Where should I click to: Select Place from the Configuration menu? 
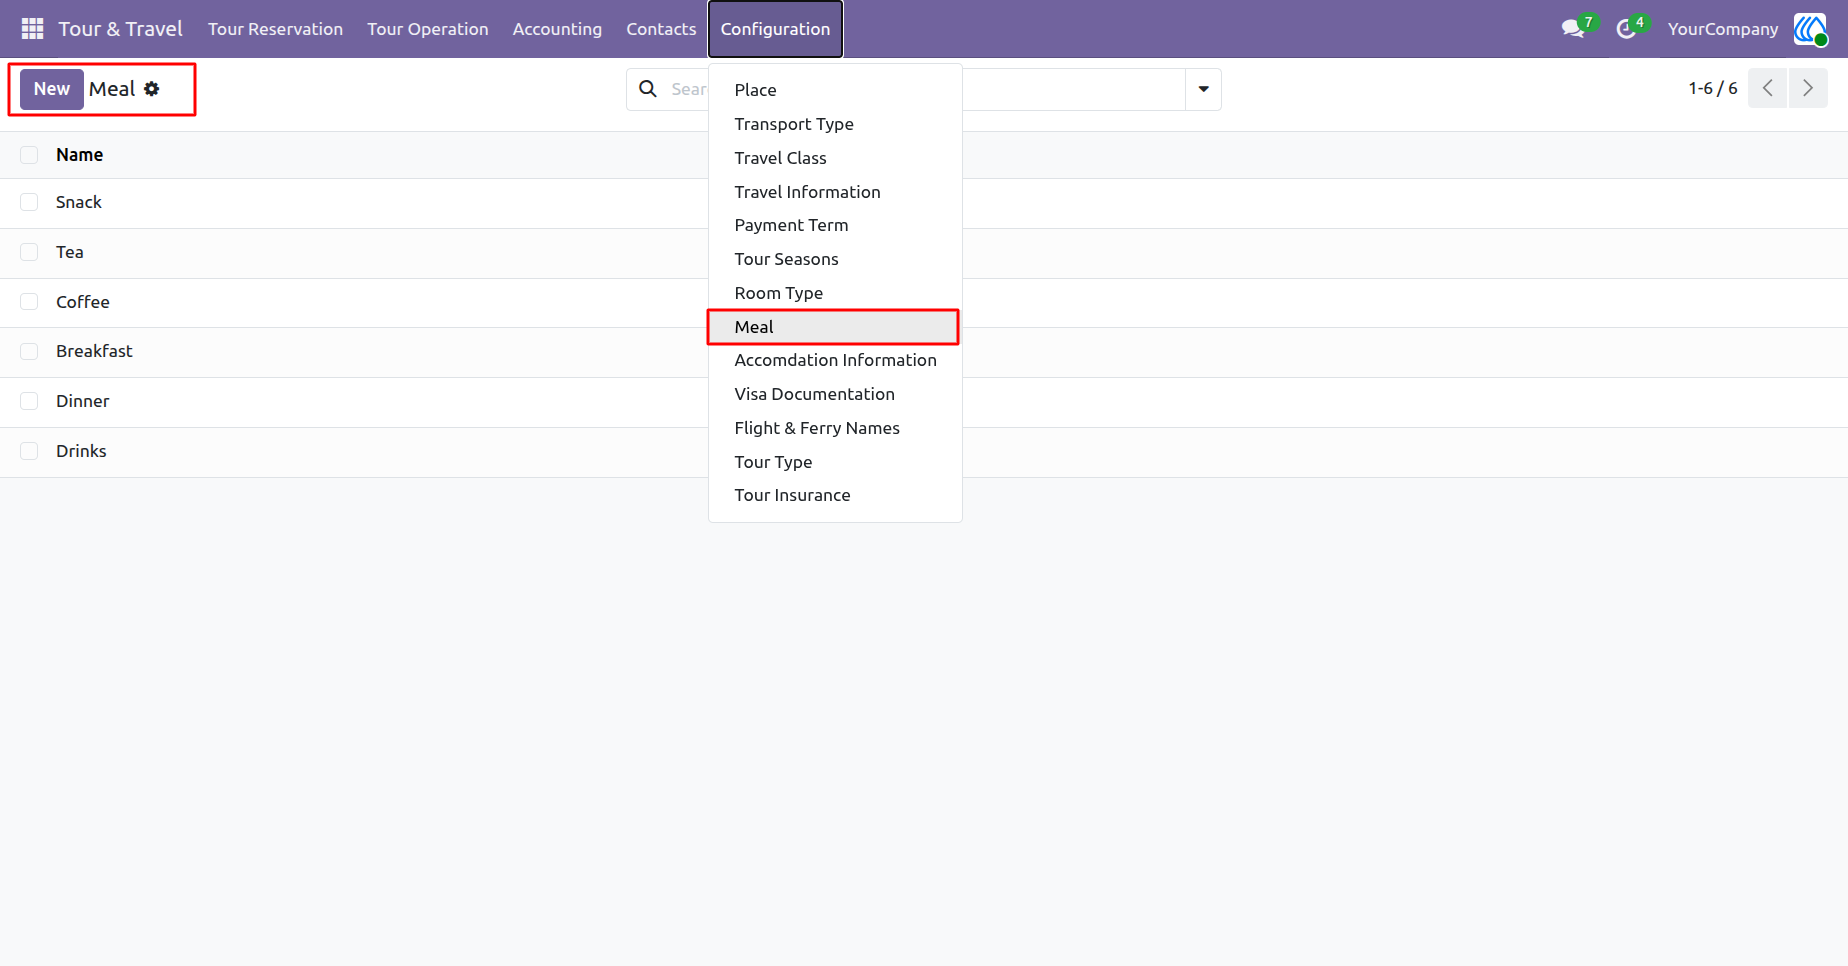pyautogui.click(x=835, y=90)
